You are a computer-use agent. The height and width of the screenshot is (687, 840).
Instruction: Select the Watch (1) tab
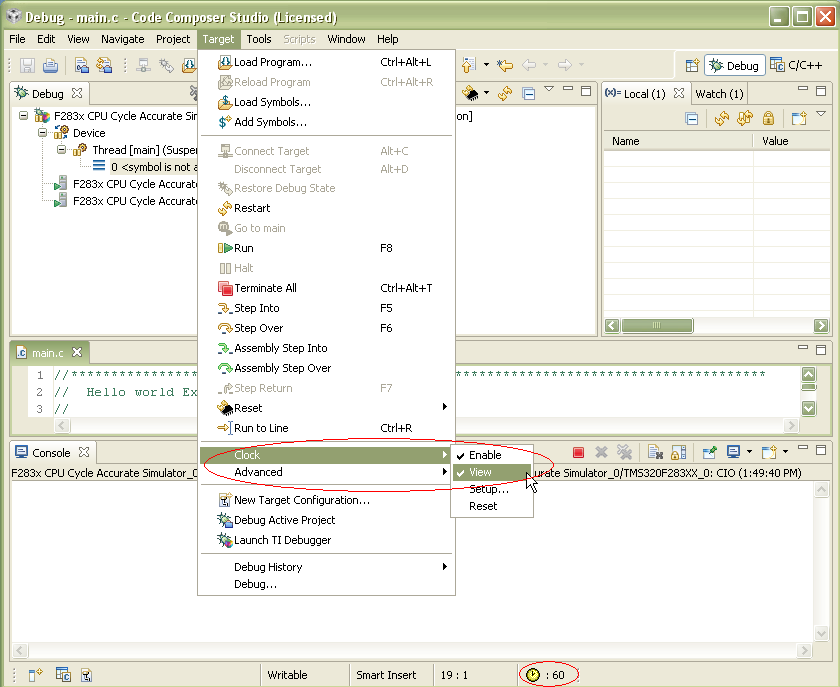coord(719,94)
